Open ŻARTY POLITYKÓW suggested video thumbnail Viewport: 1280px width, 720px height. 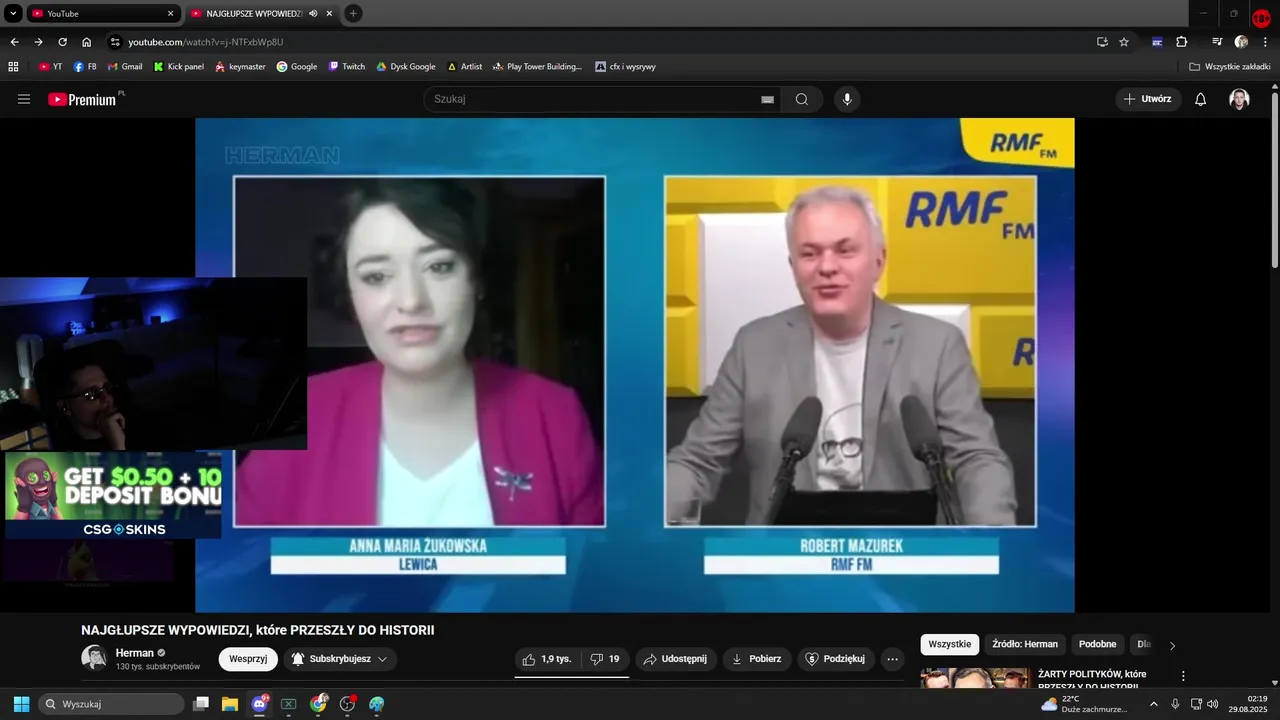(975, 679)
